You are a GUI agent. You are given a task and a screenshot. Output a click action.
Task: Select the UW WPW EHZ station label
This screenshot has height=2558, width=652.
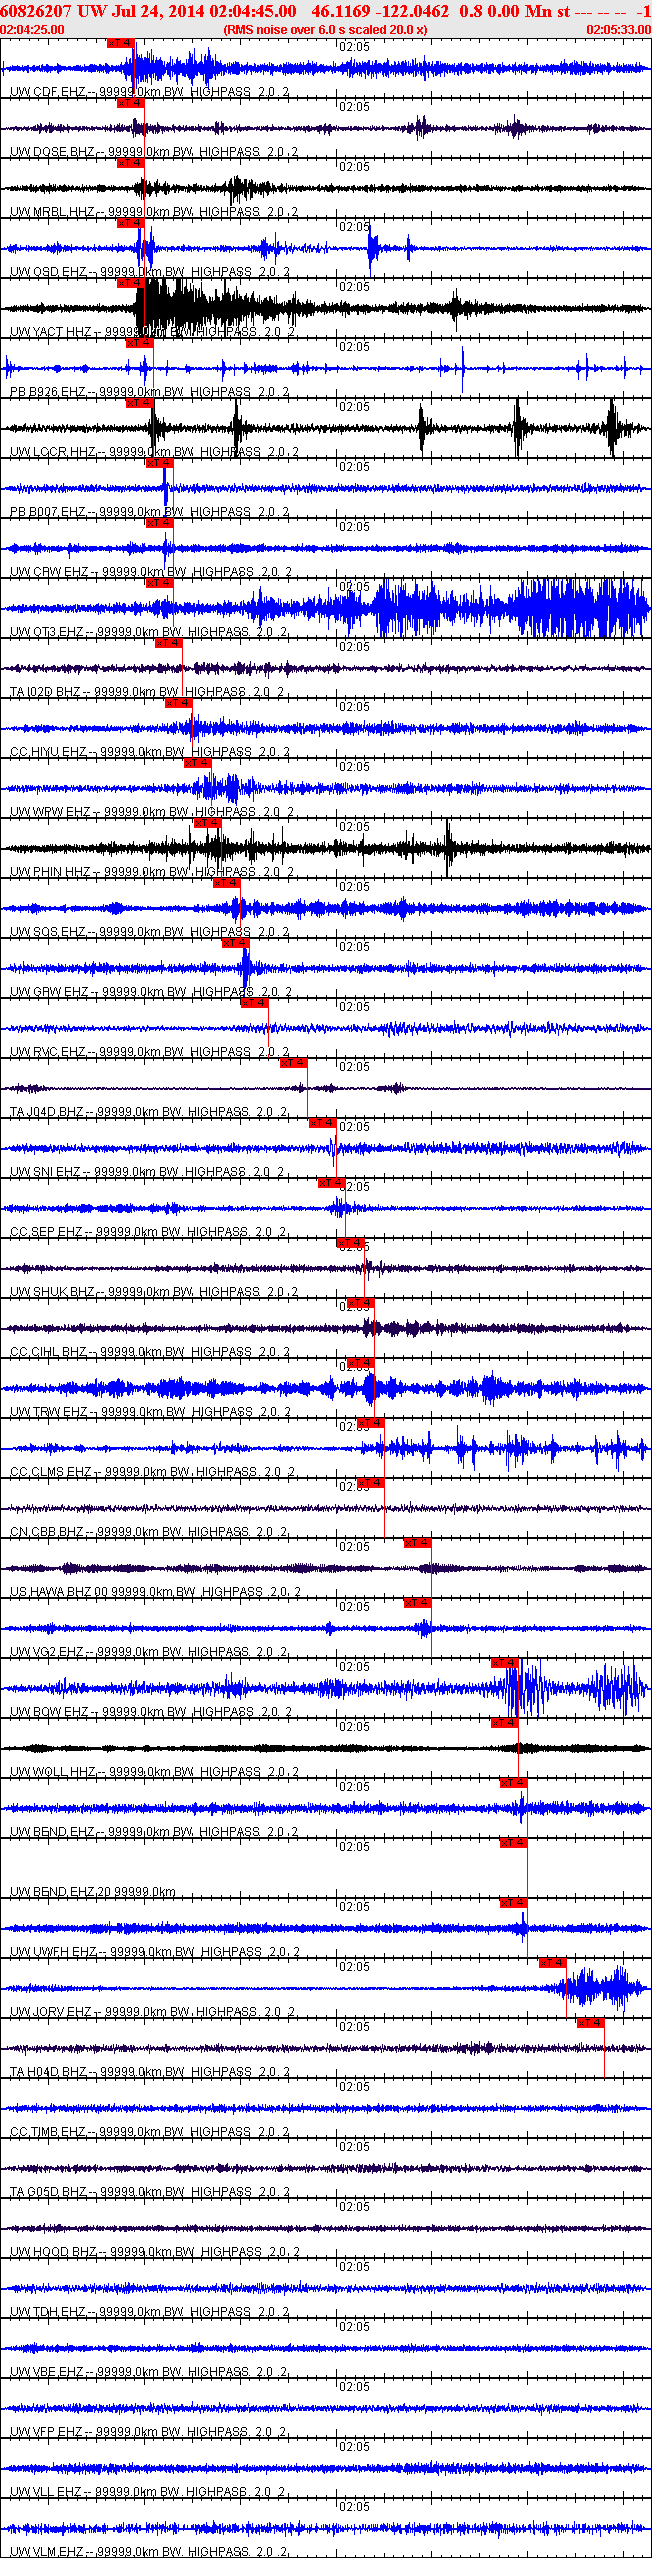tap(152, 812)
